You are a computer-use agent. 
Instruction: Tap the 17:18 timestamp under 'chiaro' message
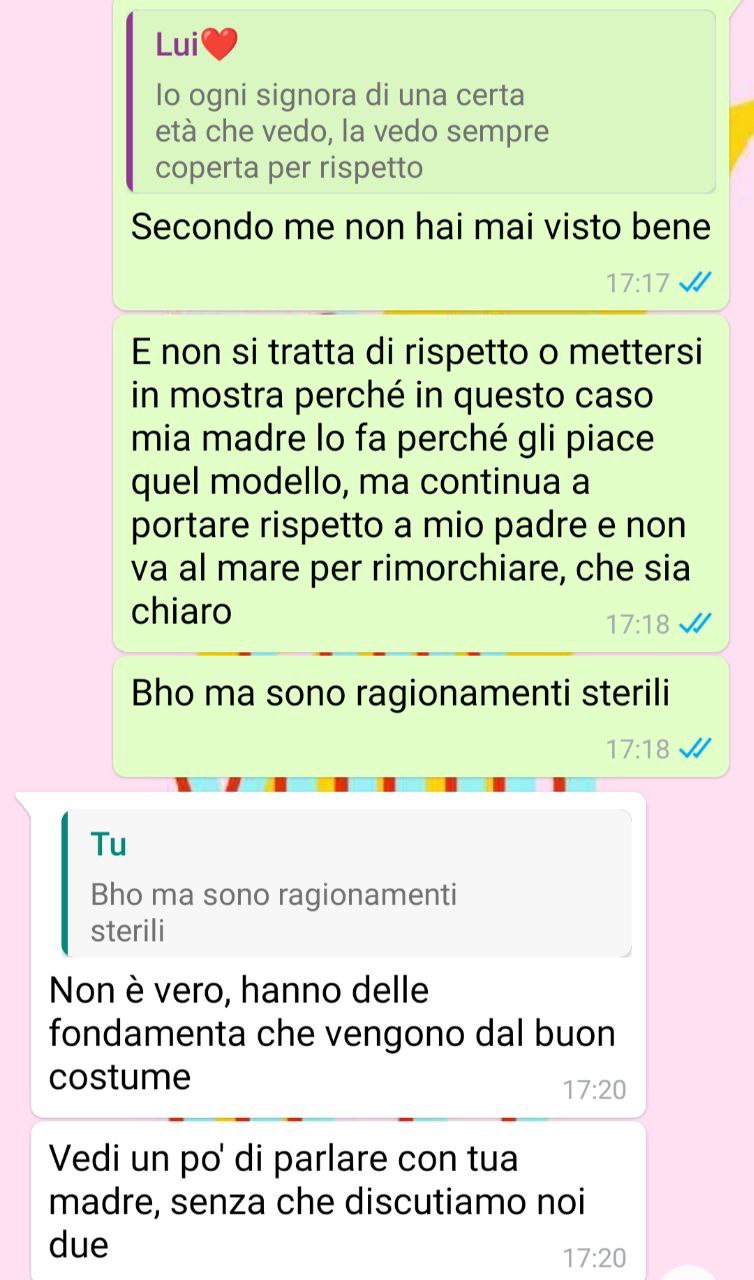636,626
